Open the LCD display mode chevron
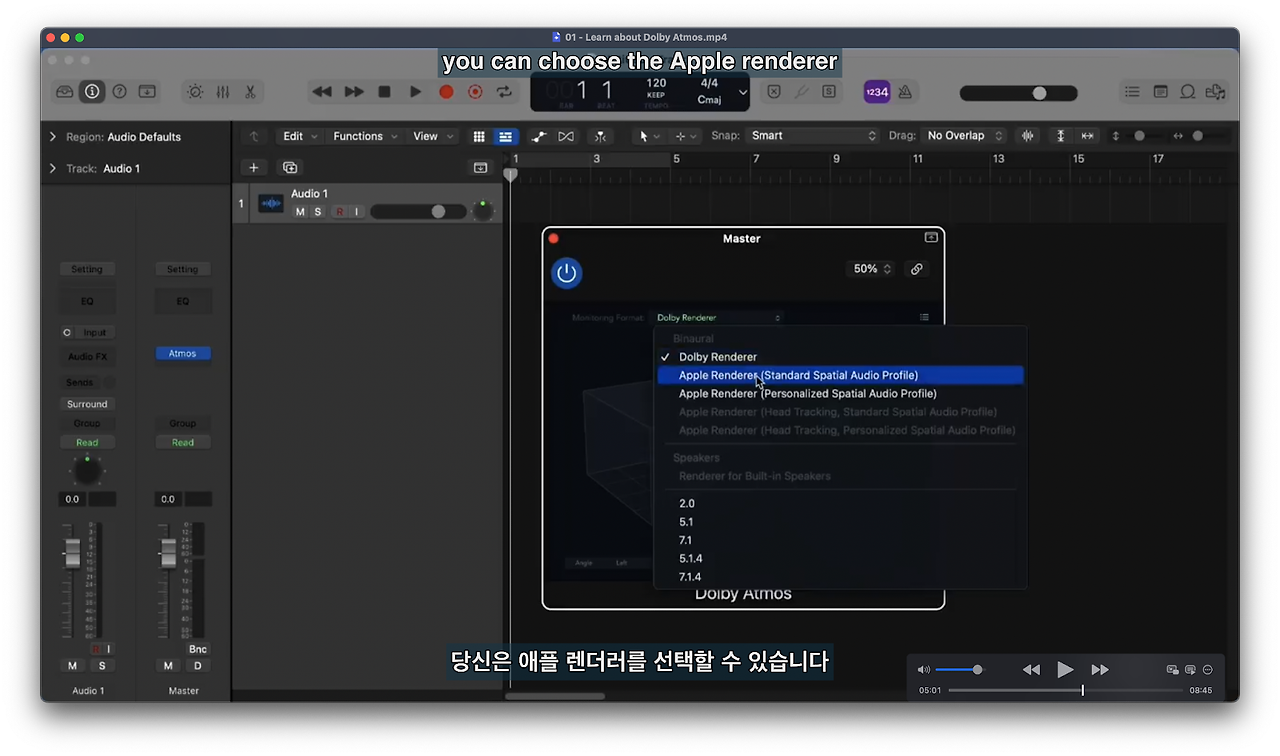This screenshot has height=756, width=1280. [x=743, y=92]
